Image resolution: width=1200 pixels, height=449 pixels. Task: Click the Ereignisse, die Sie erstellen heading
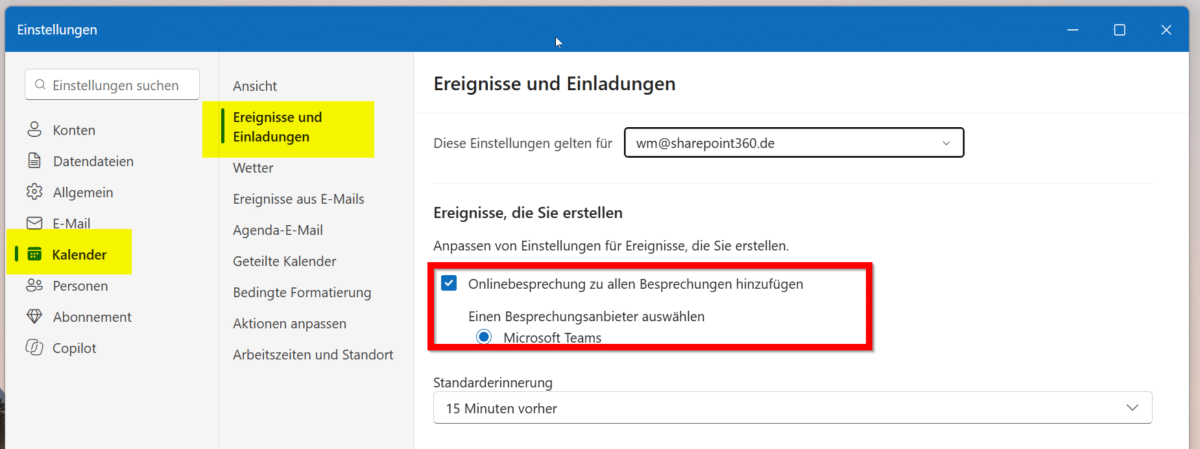[x=528, y=212]
